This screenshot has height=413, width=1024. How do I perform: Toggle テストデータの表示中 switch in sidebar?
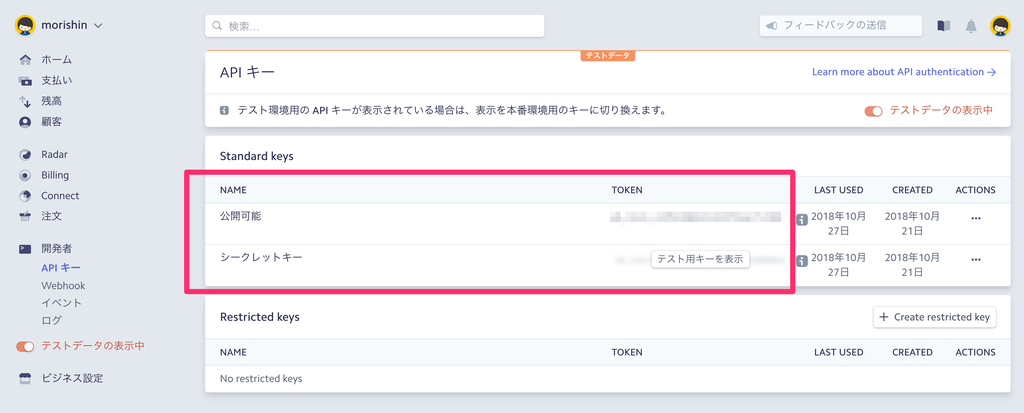[x=25, y=346]
